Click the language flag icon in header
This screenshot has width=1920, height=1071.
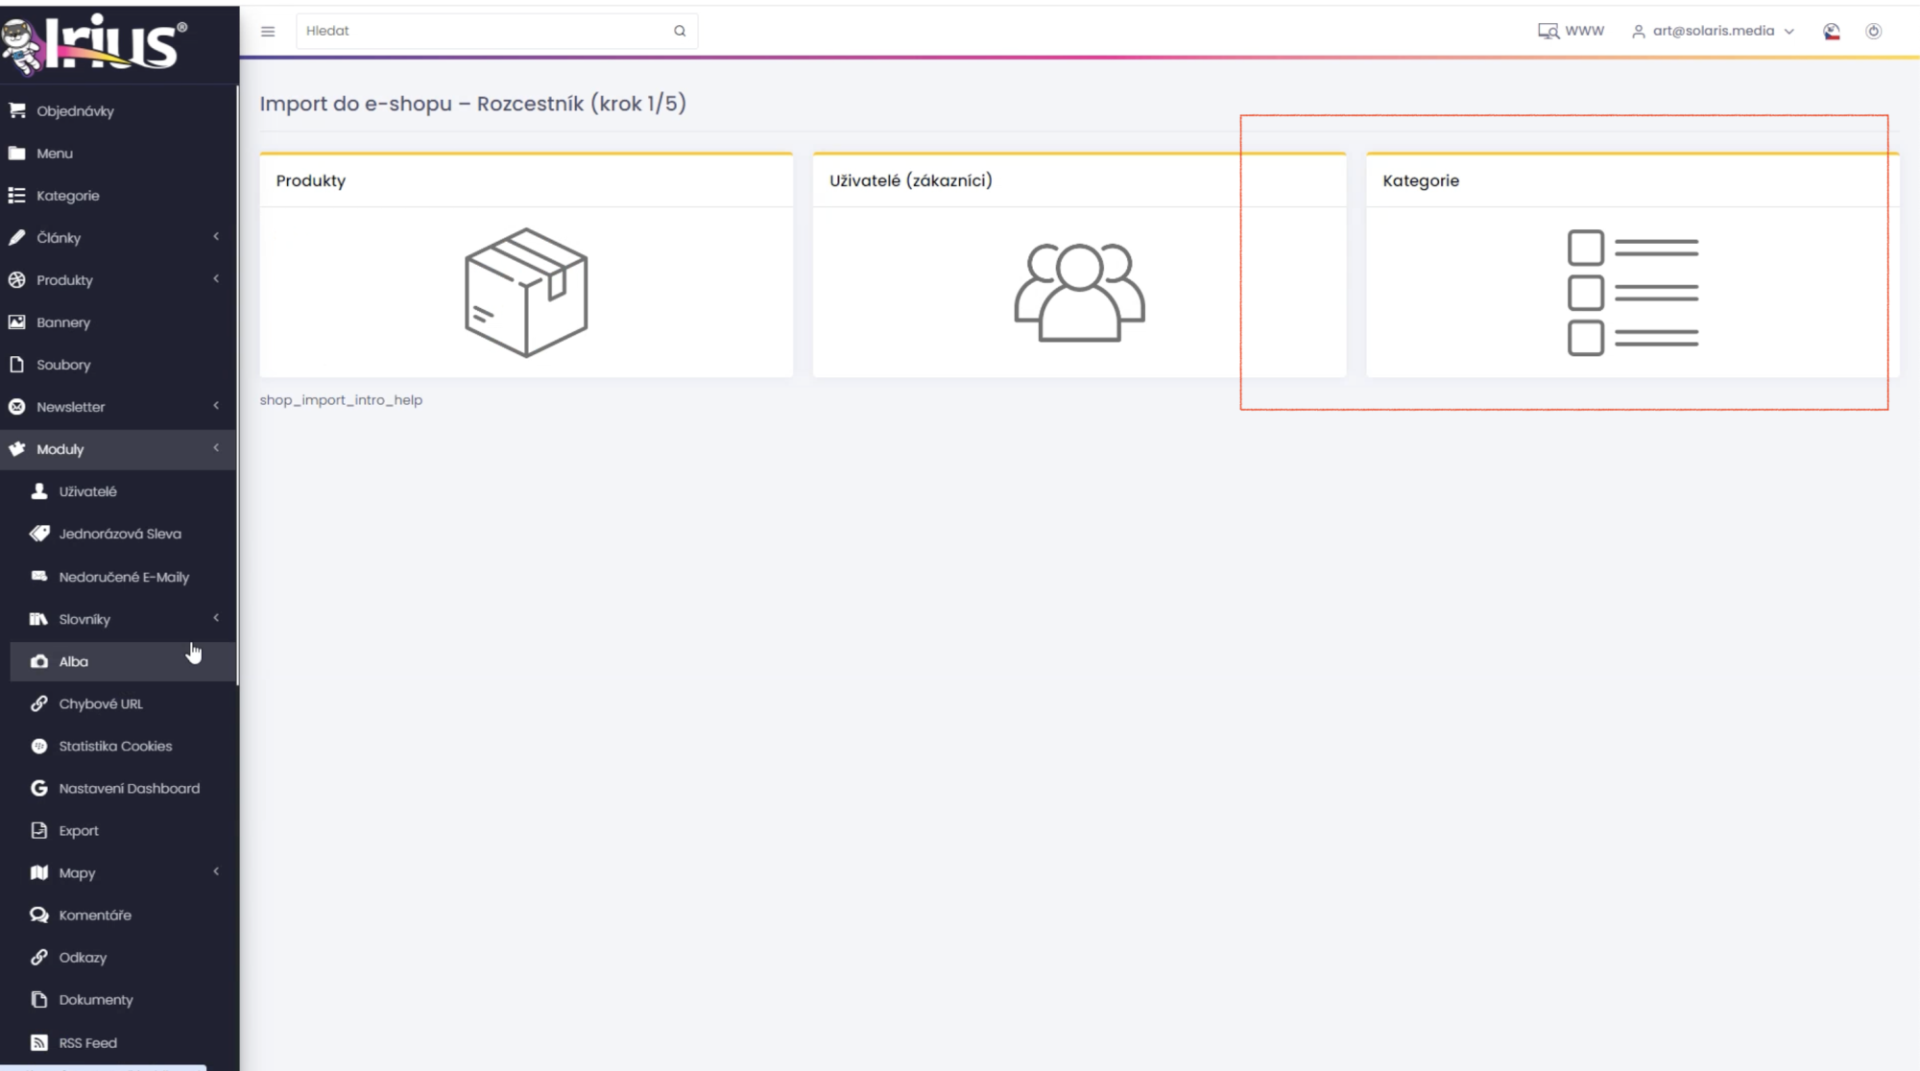pyautogui.click(x=1832, y=31)
